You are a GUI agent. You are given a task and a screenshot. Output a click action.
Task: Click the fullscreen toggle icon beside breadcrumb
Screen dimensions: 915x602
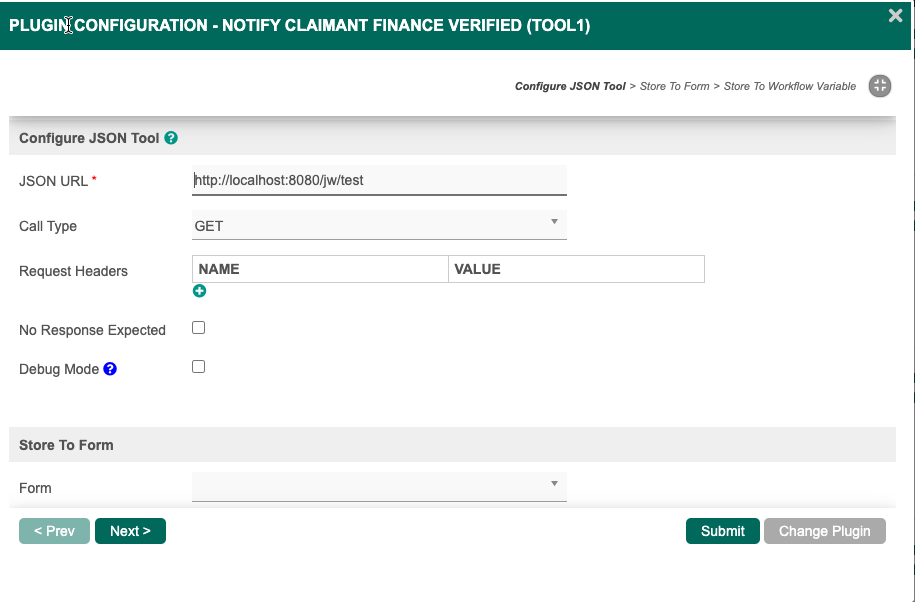[879, 86]
